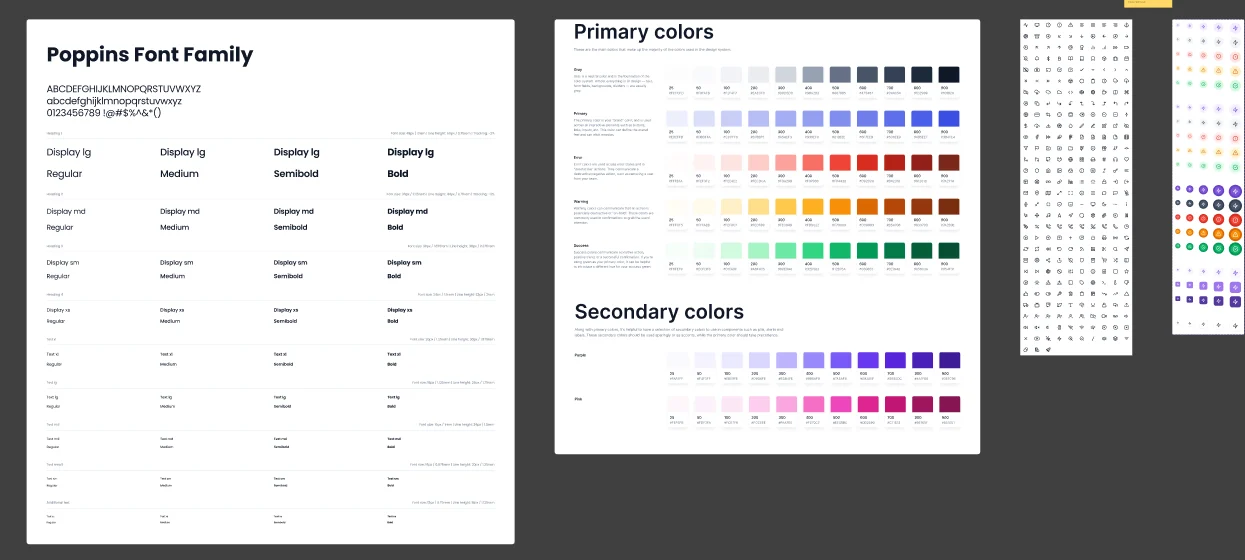Select the largest dark gray circle featured icon
Screen dimensions: 1245x560
[x=1235, y=206]
